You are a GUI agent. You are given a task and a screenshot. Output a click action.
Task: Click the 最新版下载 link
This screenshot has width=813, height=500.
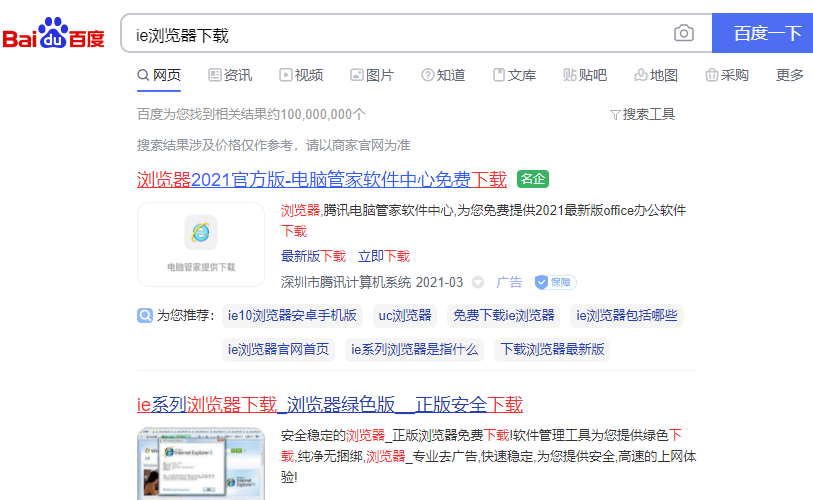313,256
